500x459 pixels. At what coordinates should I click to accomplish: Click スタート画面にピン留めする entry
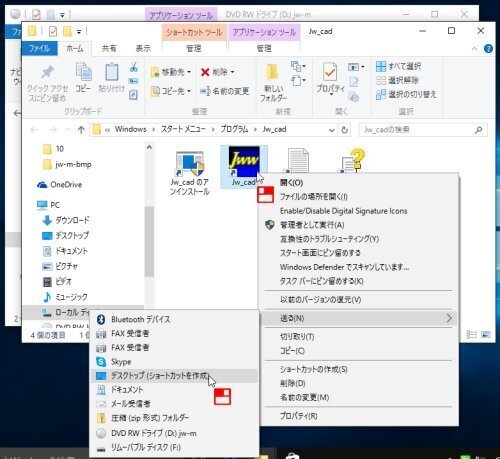pyautogui.click(x=359, y=253)
